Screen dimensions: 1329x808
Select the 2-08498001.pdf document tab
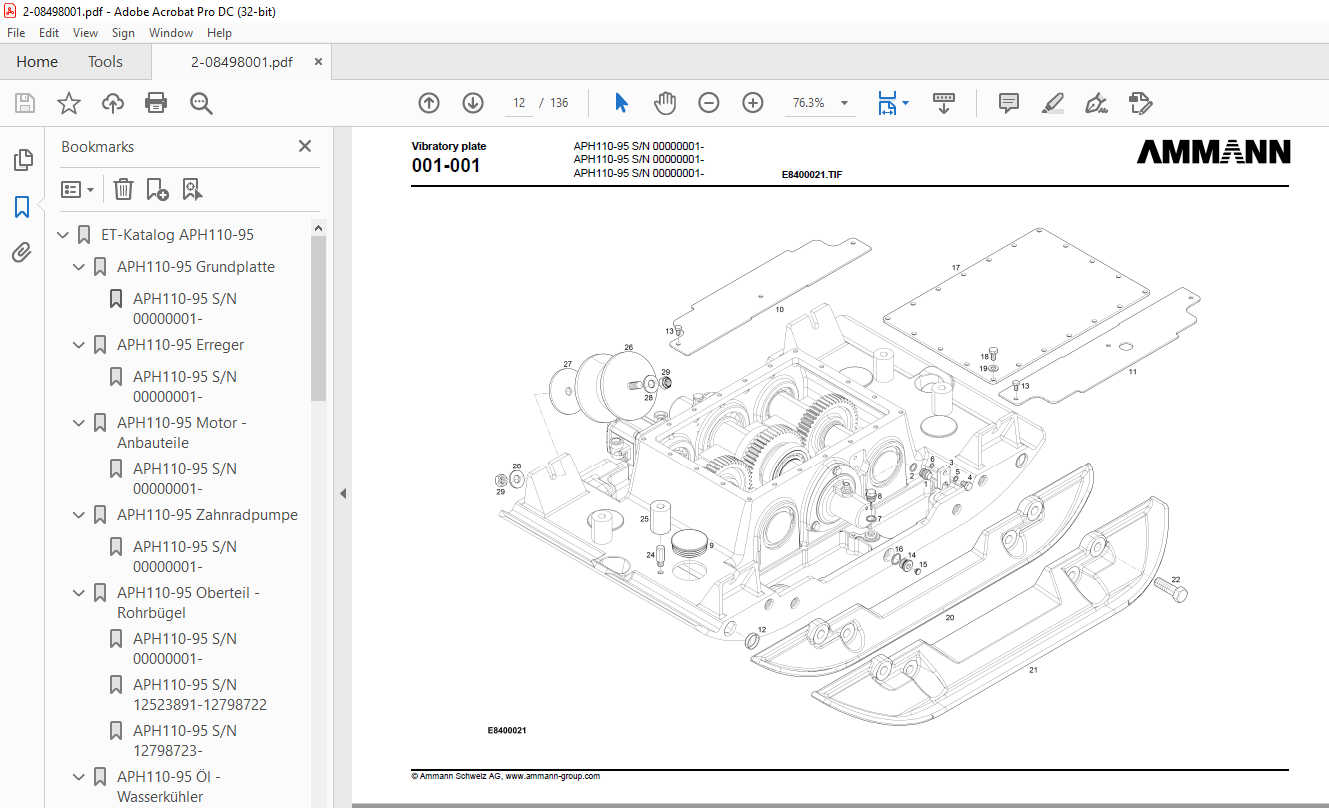click(242, 62)
